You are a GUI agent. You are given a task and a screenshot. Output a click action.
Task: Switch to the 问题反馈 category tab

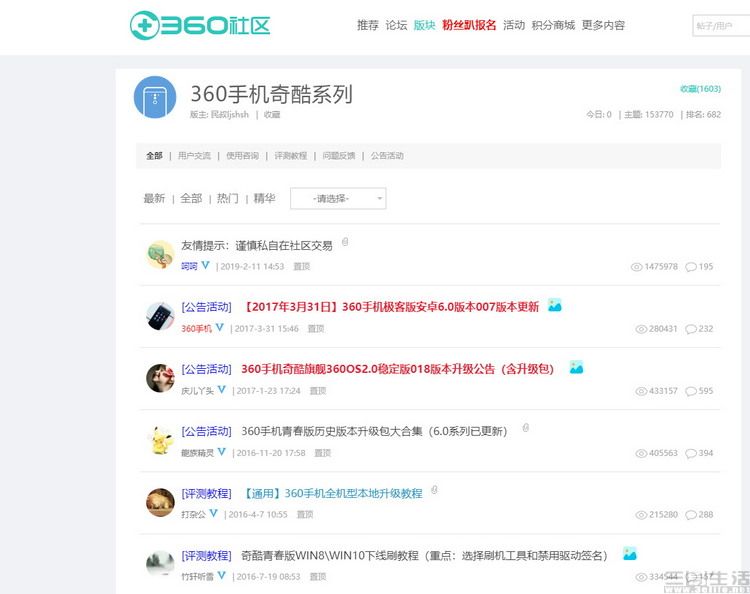click(x=339, y=156)
